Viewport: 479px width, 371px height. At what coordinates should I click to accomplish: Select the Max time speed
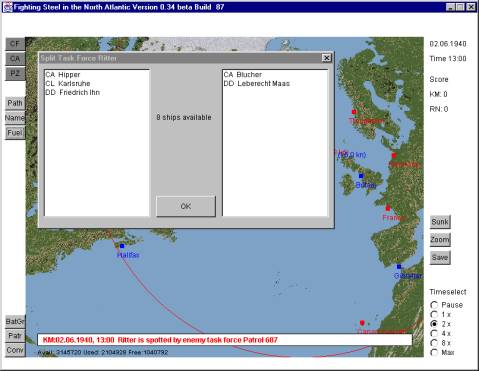pyautogui.click(x=434, y=352)
